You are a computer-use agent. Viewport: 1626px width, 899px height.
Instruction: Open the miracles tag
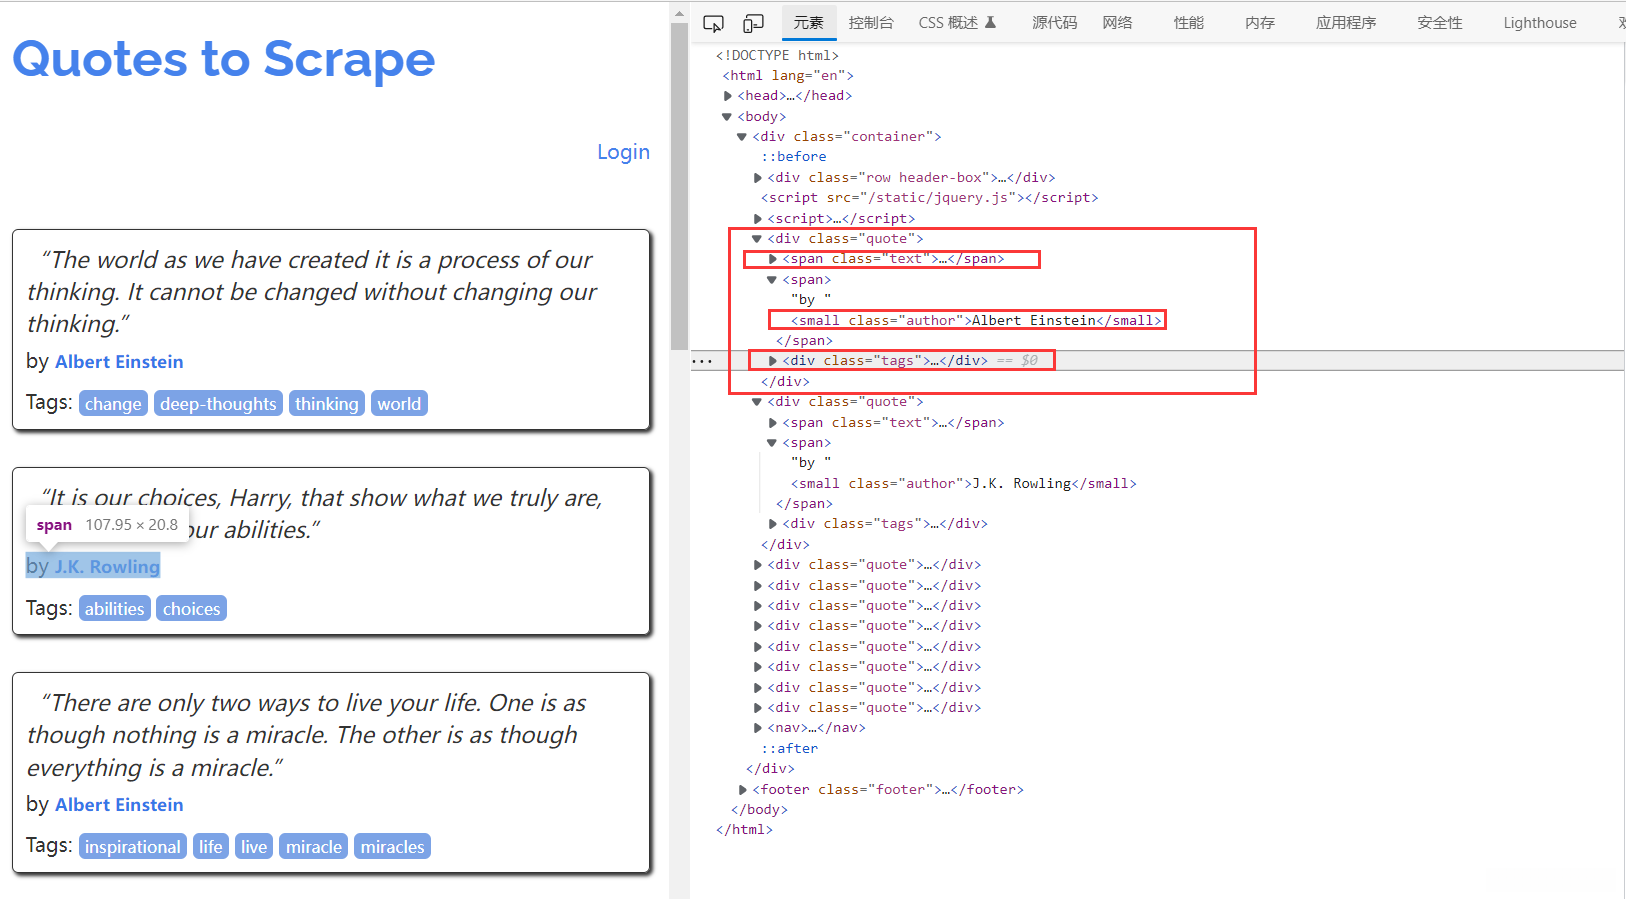(x=393, y=847)
